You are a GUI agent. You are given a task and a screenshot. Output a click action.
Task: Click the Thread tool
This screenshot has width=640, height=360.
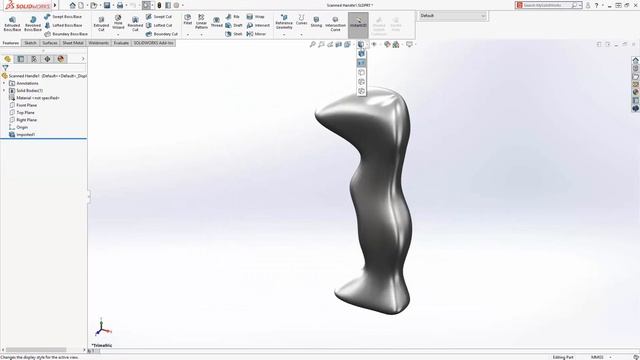coord(216,22)
